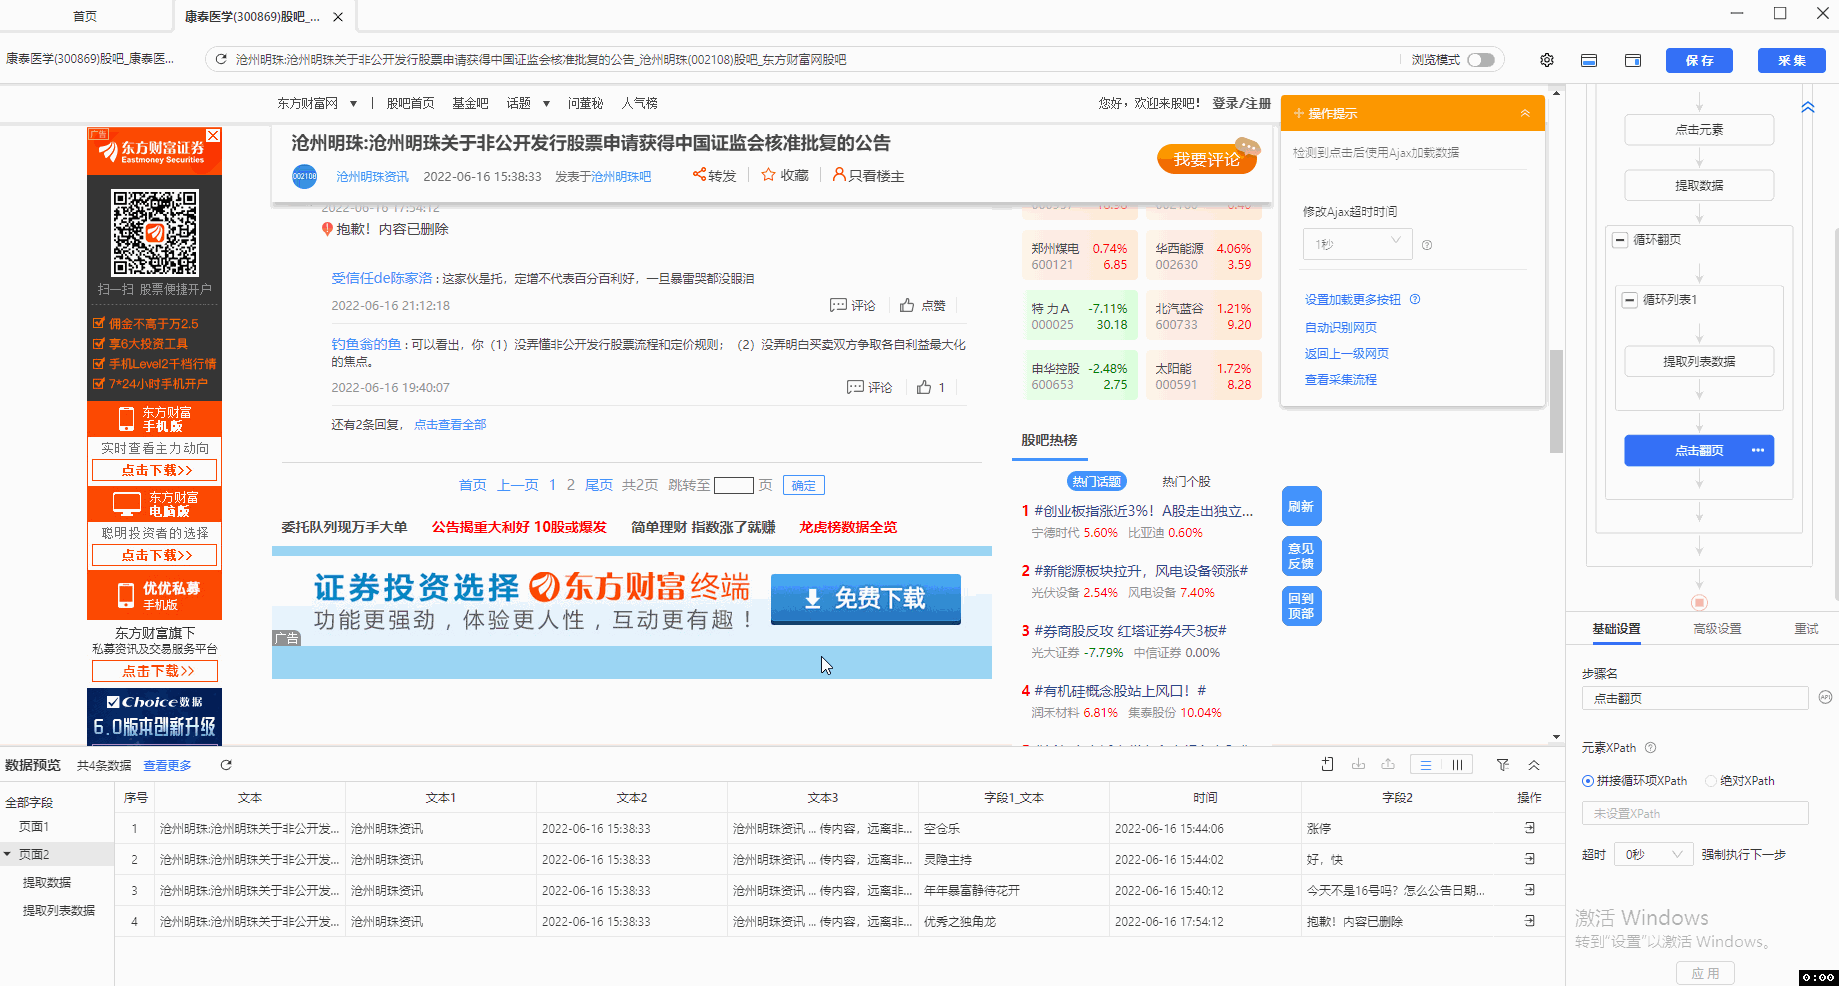Switch to 重试 tab
This screenshot has height=986, width=1839.
(1806, 629)
